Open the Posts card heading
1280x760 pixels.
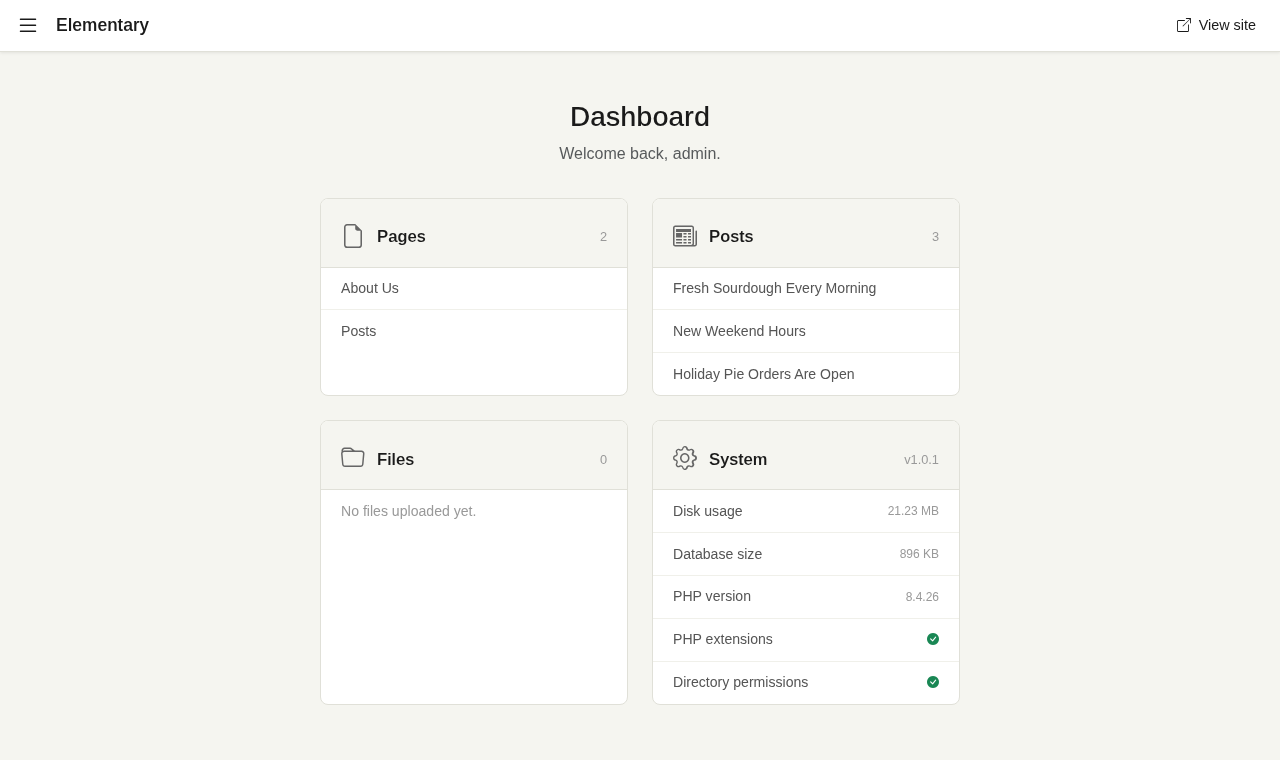(x=731, y=237)
